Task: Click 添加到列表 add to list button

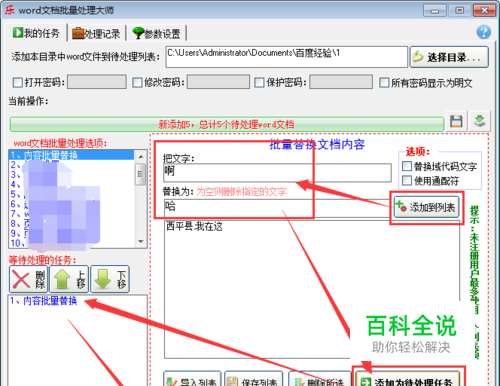Action: point(426,207)
